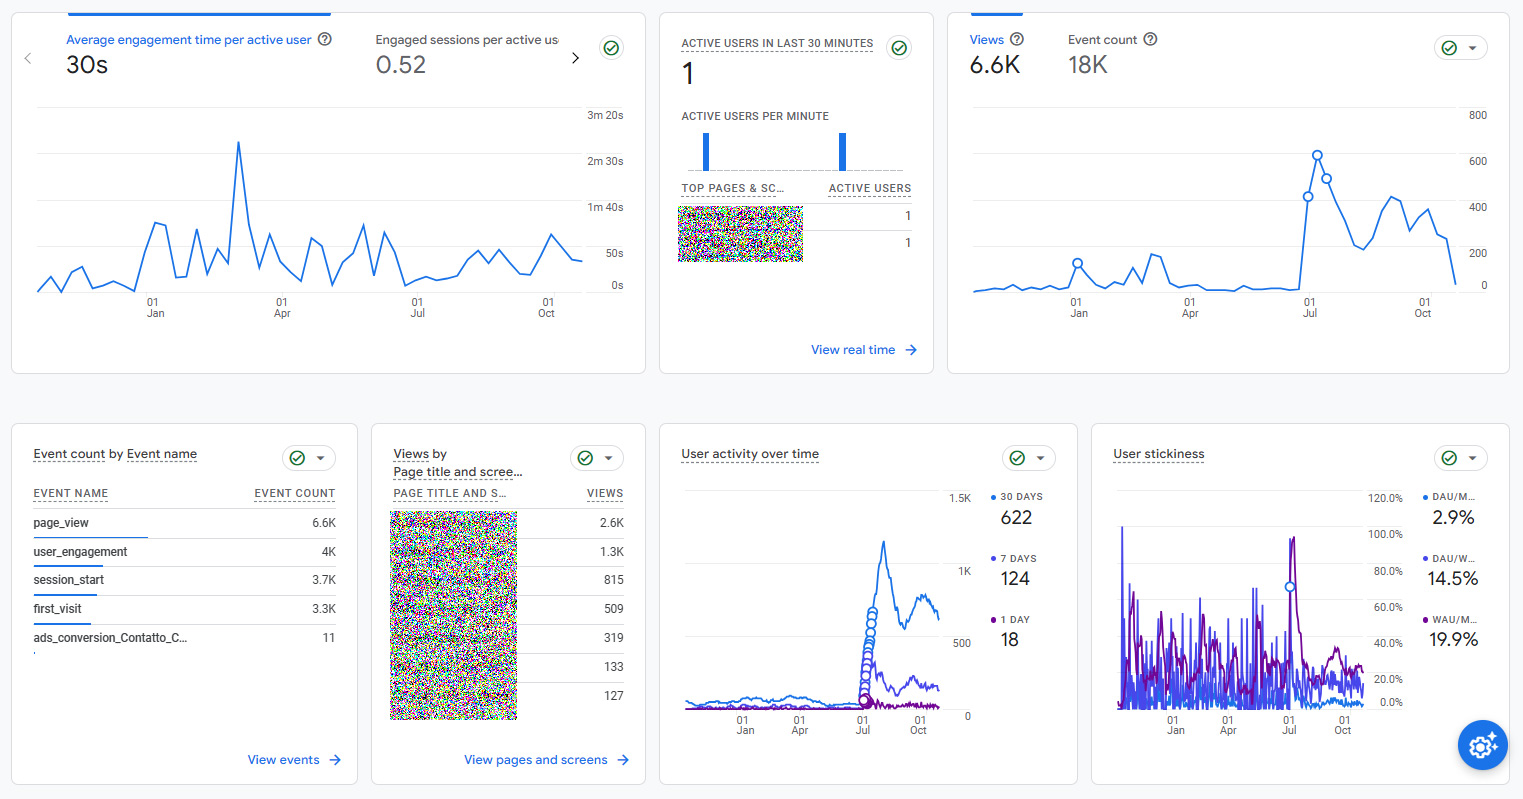The width and height of the screenshot is (1523, 799).
Task: Click peak data point on Views chart
Action: (1317, 155)
